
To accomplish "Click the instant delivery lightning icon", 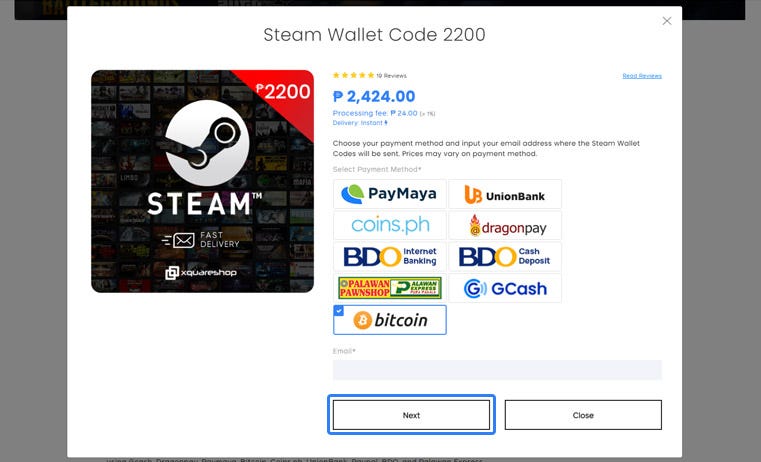I will (x=386, y=123).
